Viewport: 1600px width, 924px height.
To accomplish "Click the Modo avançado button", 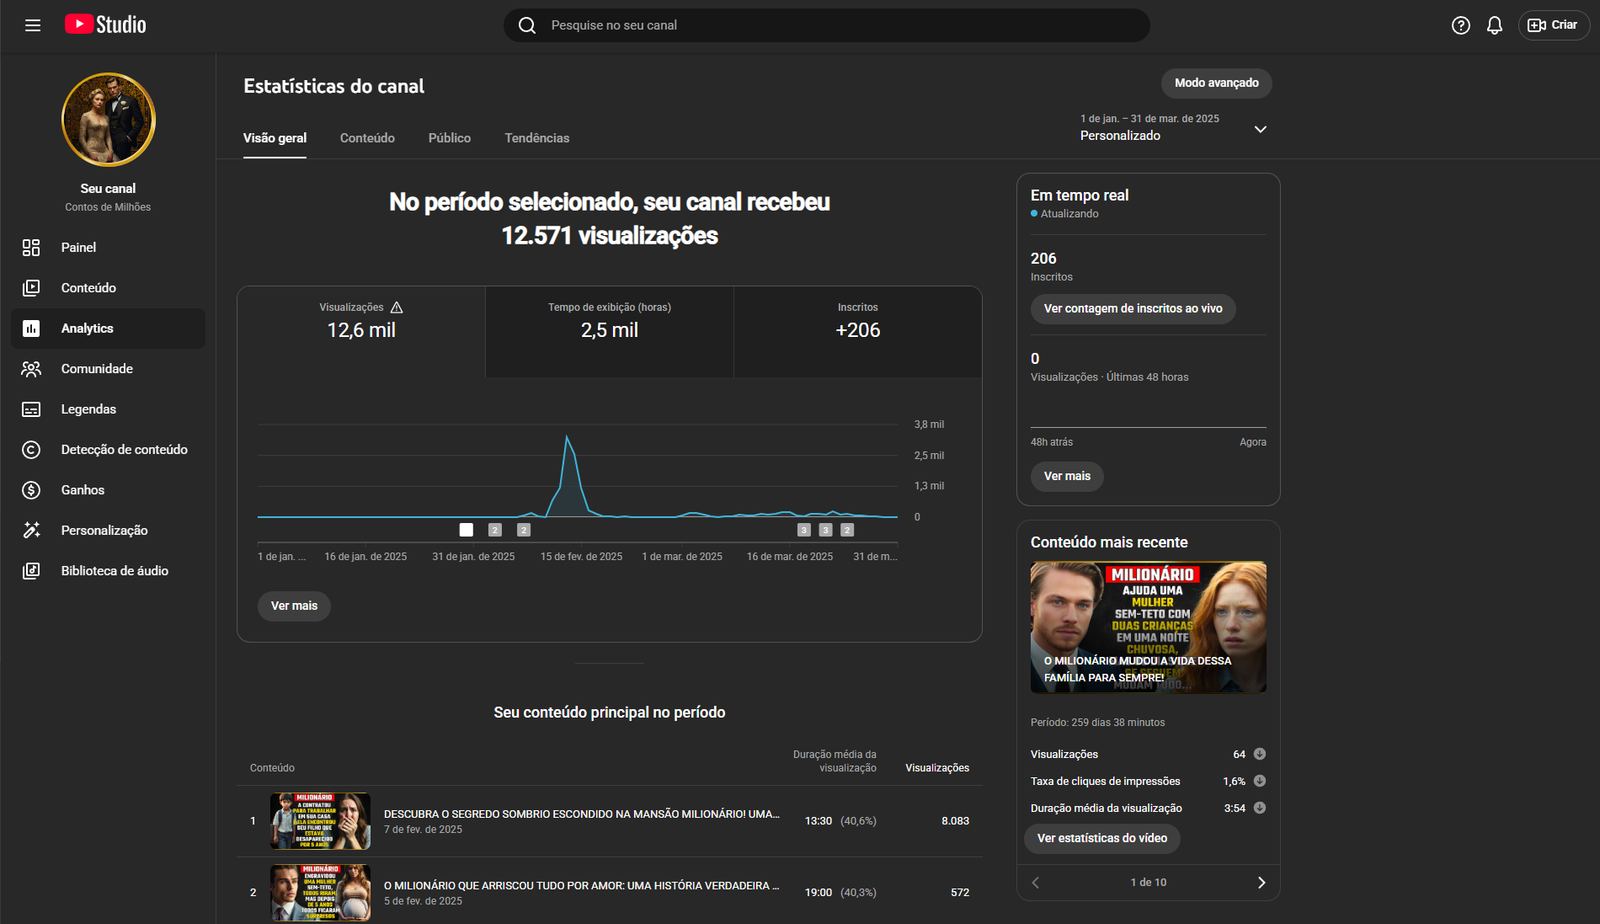I will coord(1216,83).
